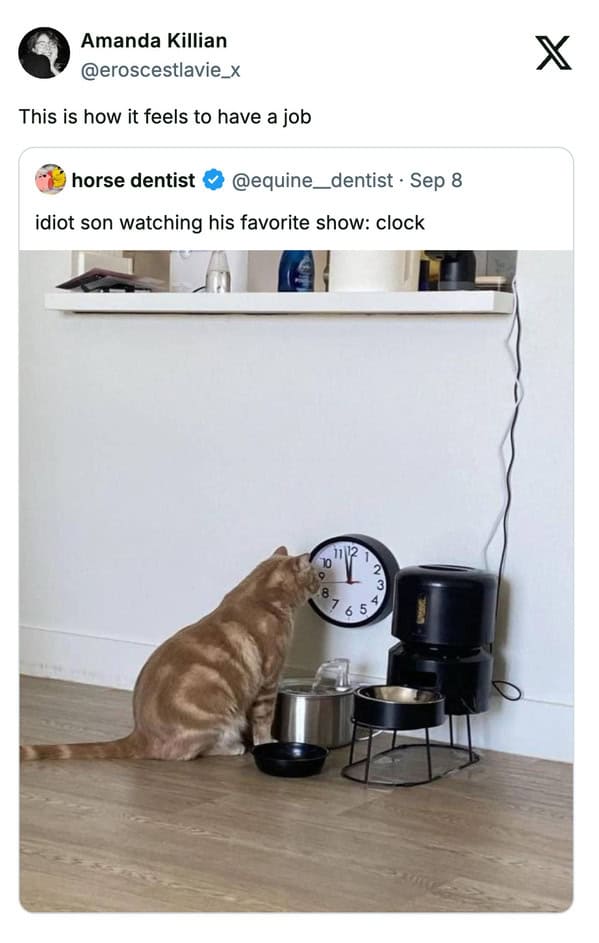The height and width of the screenshot is (943, 599).
Task: Click the black cable along the wall
Action: click(509, 481)
